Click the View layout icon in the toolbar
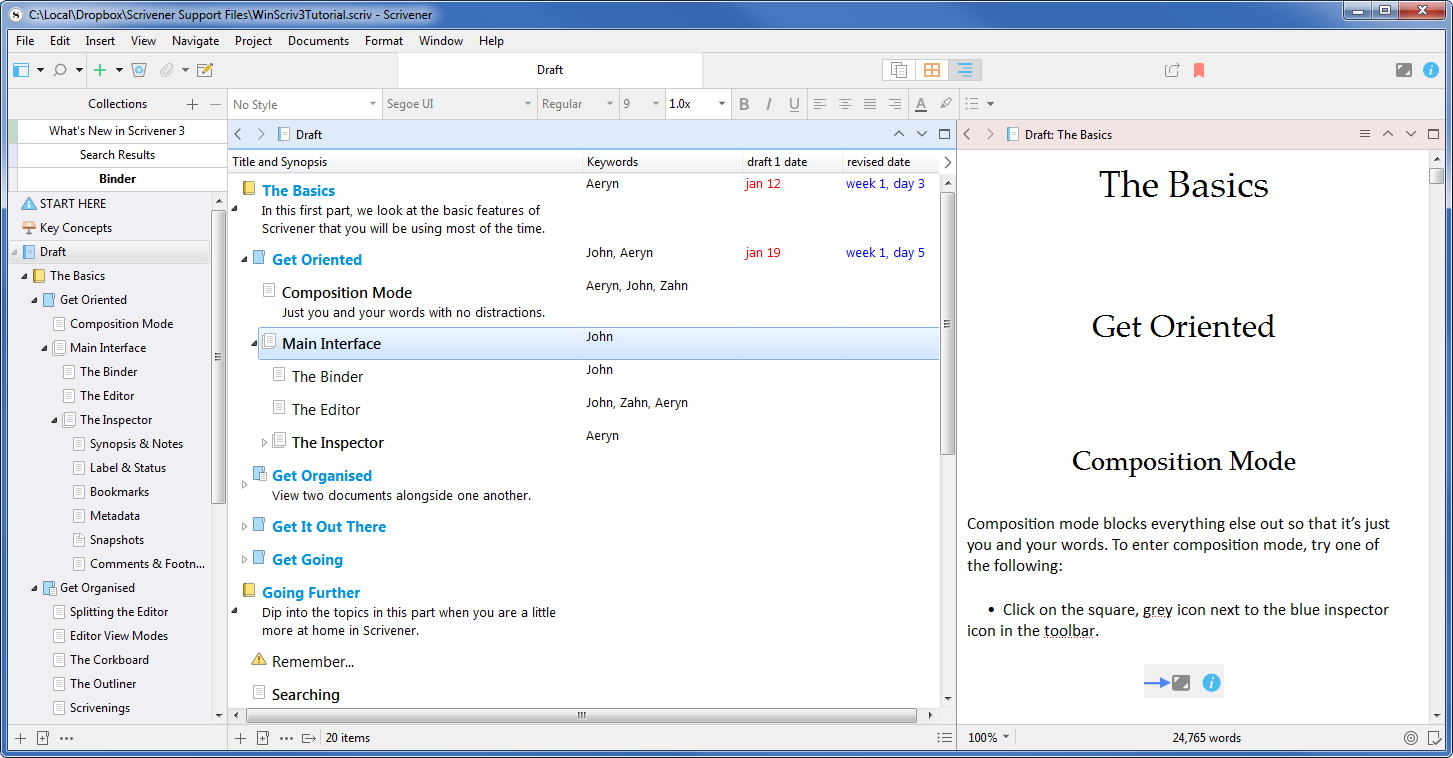The height and width of the screenshot is (758, 1453). pos(22,70)
